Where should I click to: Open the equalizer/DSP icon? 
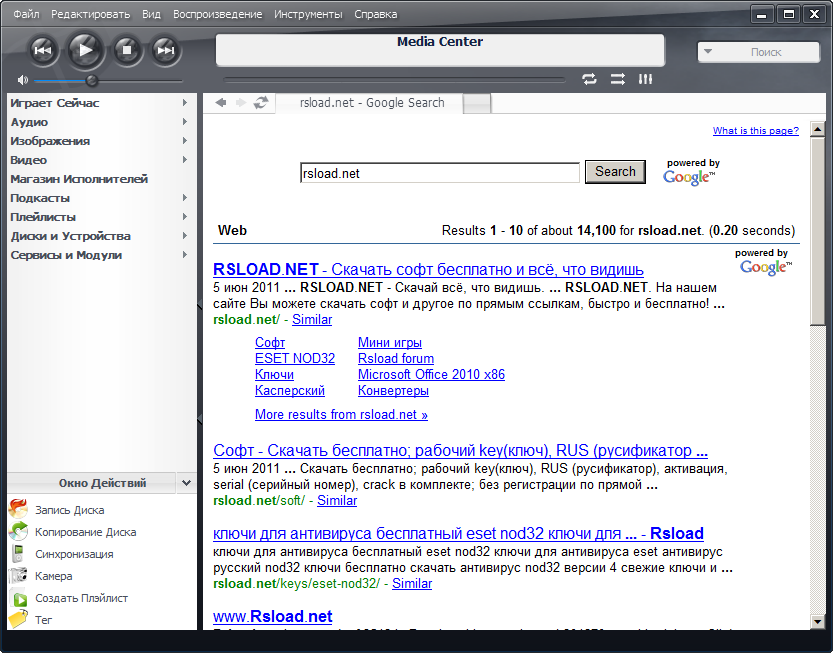[645, 79]
